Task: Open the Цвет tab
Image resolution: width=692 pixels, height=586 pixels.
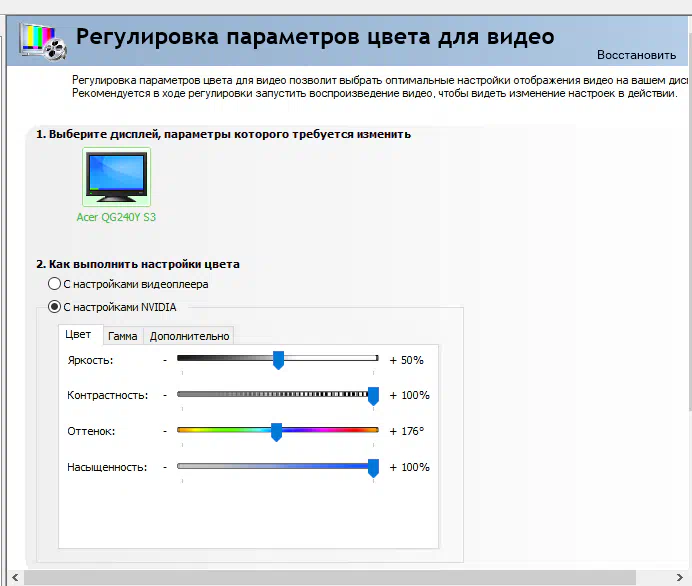Action: coord(78,336)
